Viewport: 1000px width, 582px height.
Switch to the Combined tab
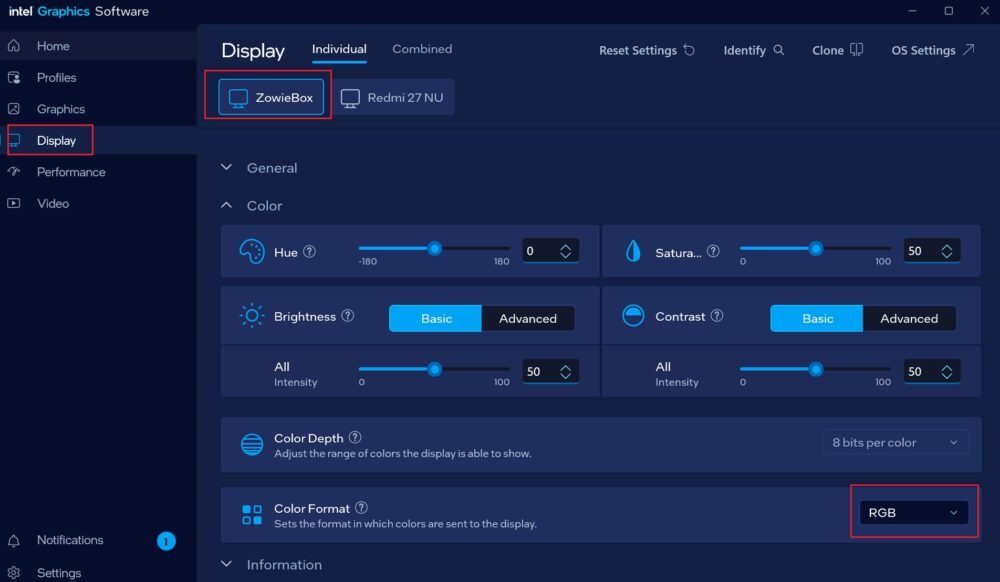[x=422, y=49]
